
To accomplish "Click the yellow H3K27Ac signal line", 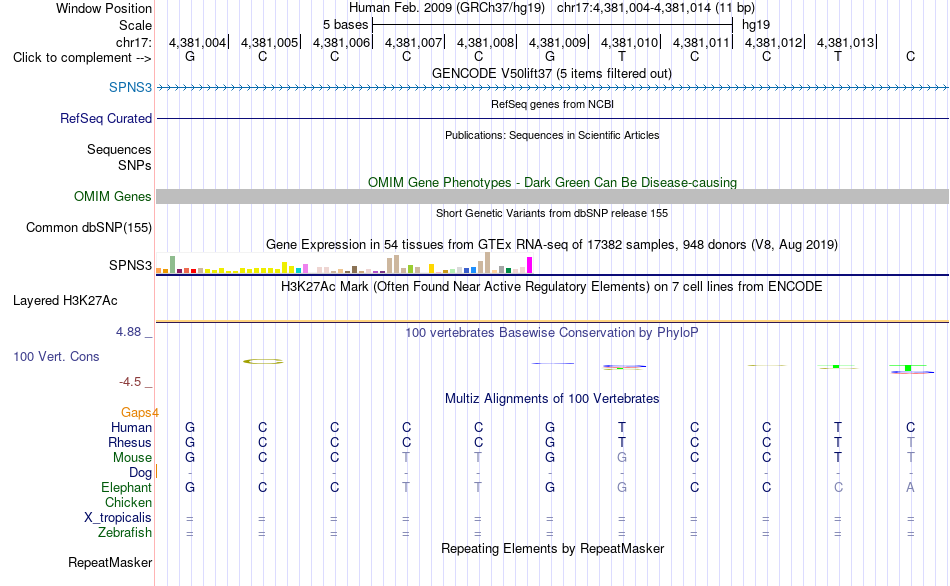I will click(x=553, y=321).
